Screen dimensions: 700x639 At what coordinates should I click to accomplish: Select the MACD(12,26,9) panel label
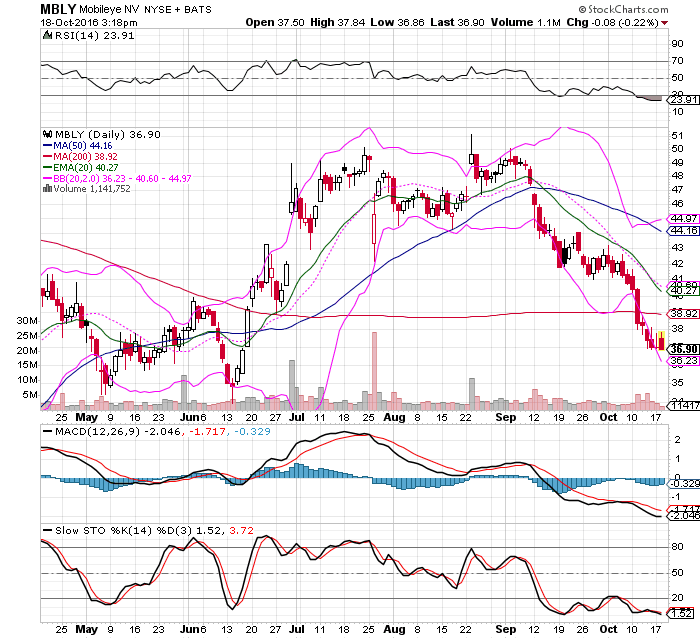coord(97,431)
